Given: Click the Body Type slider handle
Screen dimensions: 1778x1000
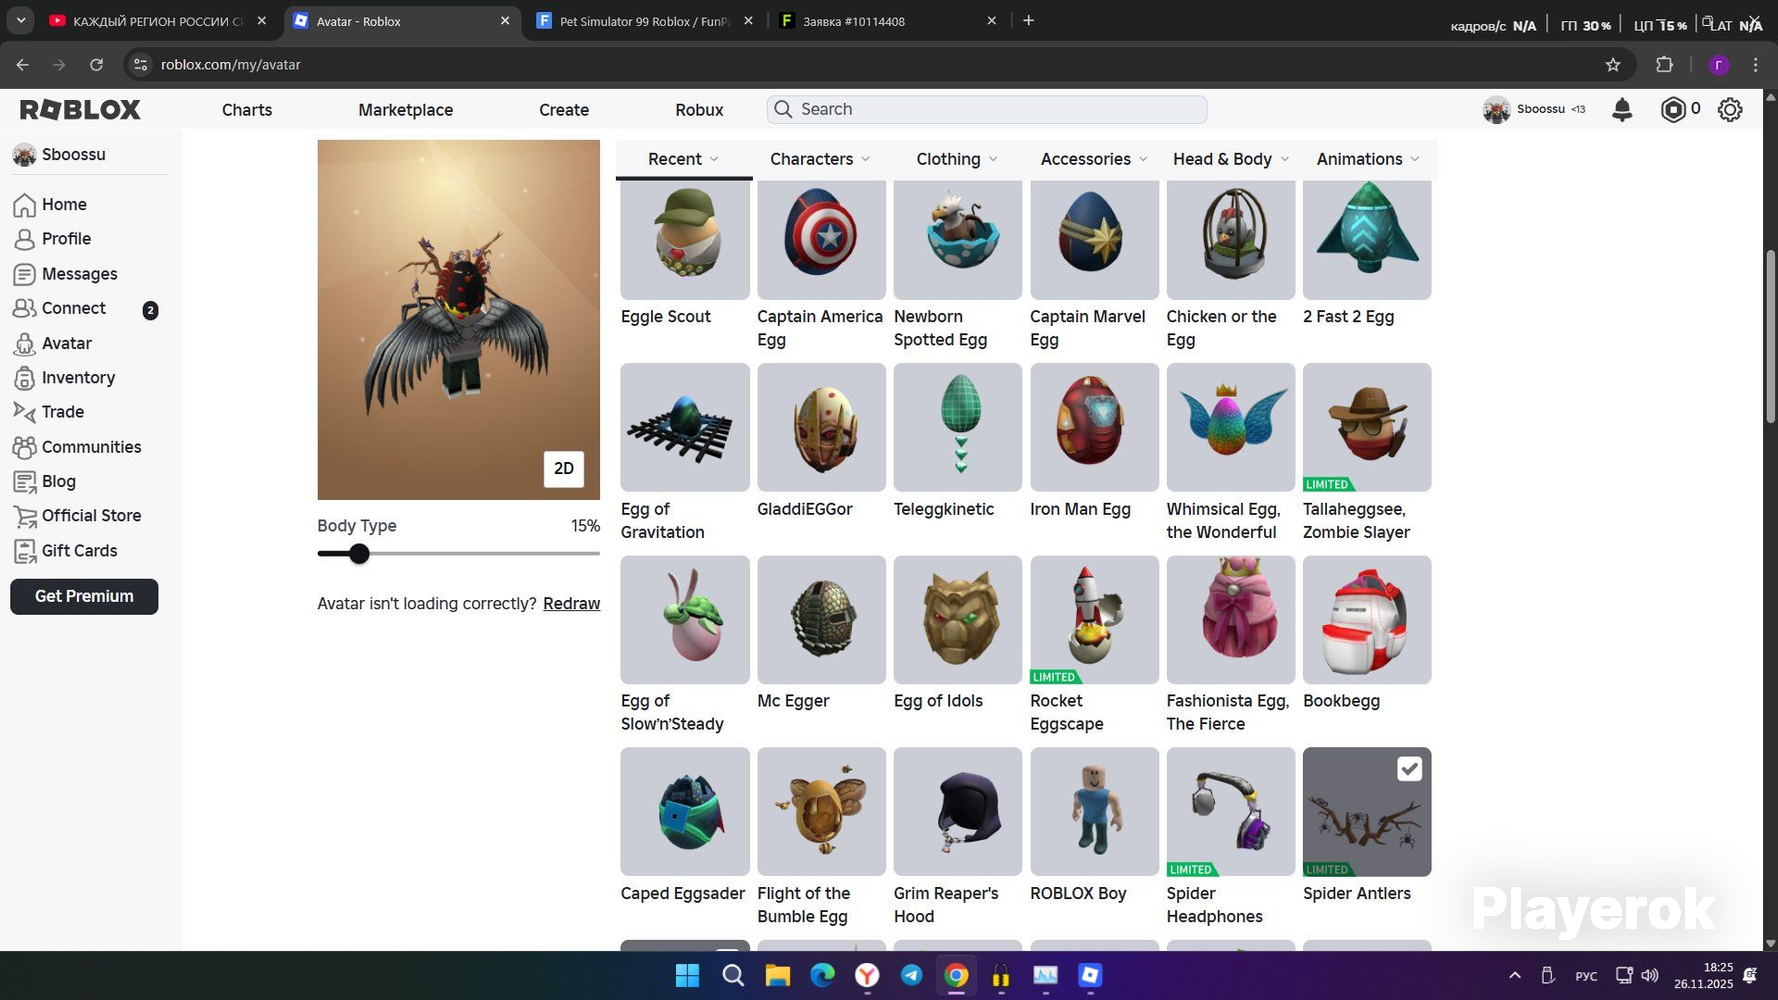Looking at the screenshot, I should 359,554.
